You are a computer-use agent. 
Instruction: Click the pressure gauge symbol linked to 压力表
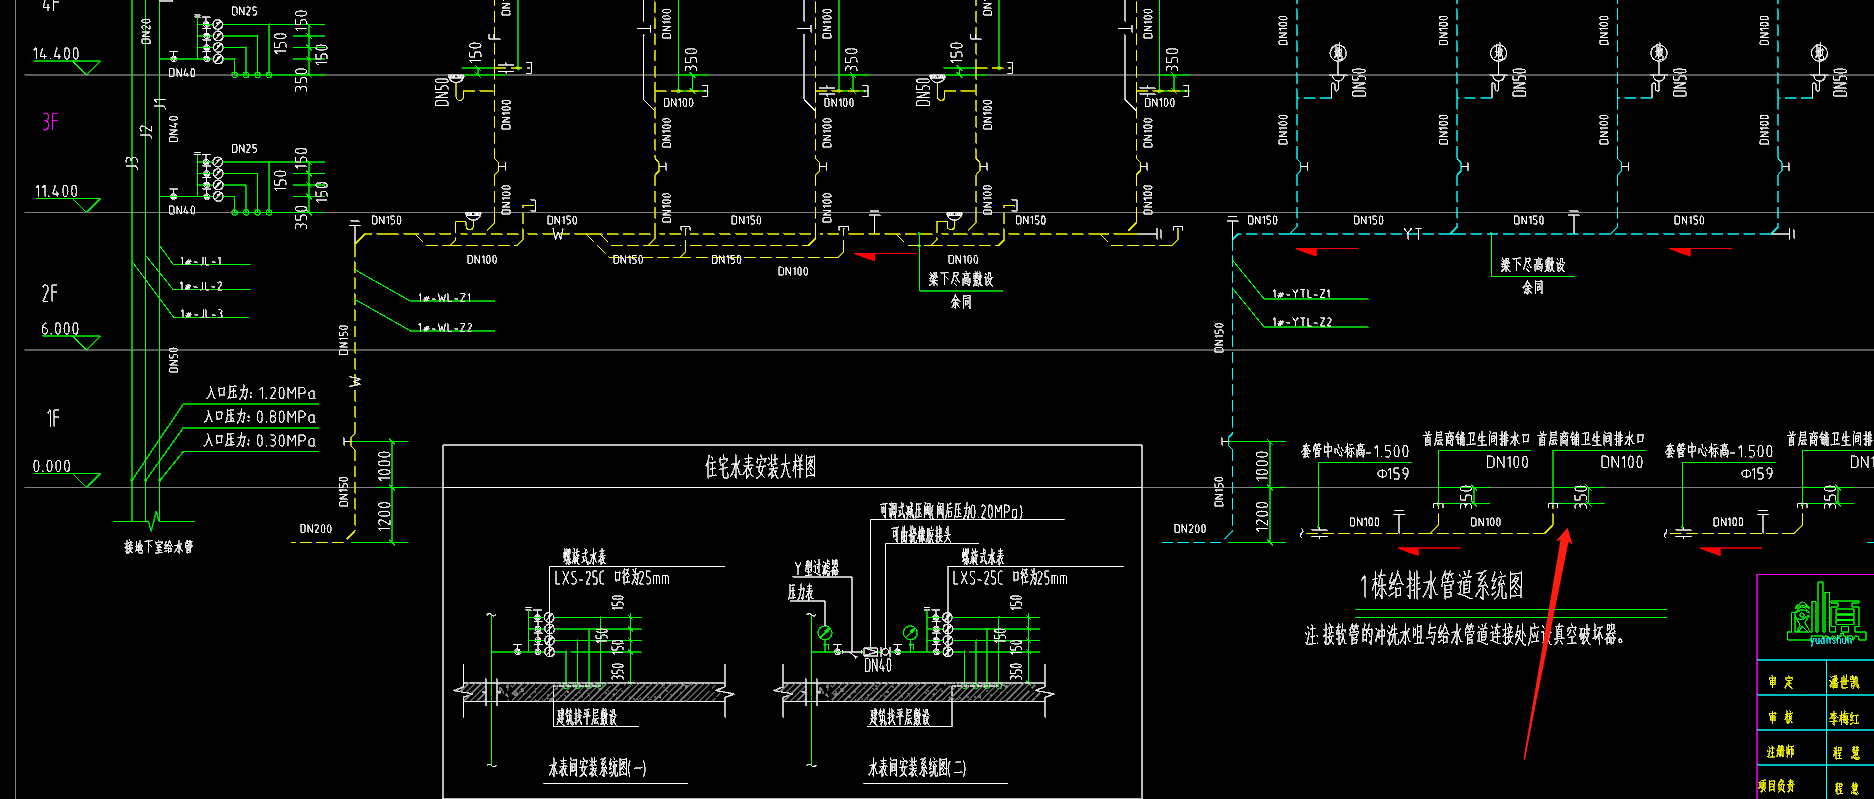825,633
